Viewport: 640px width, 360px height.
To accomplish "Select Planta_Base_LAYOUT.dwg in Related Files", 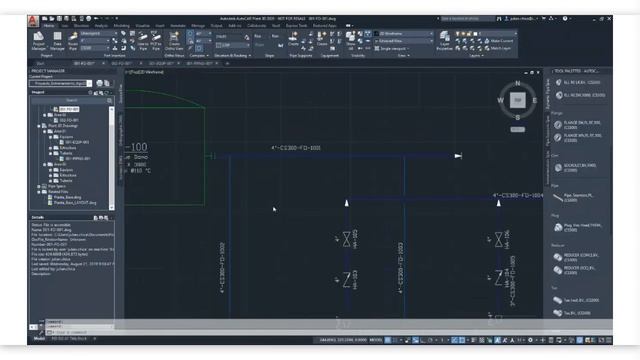I will (75, 202).
